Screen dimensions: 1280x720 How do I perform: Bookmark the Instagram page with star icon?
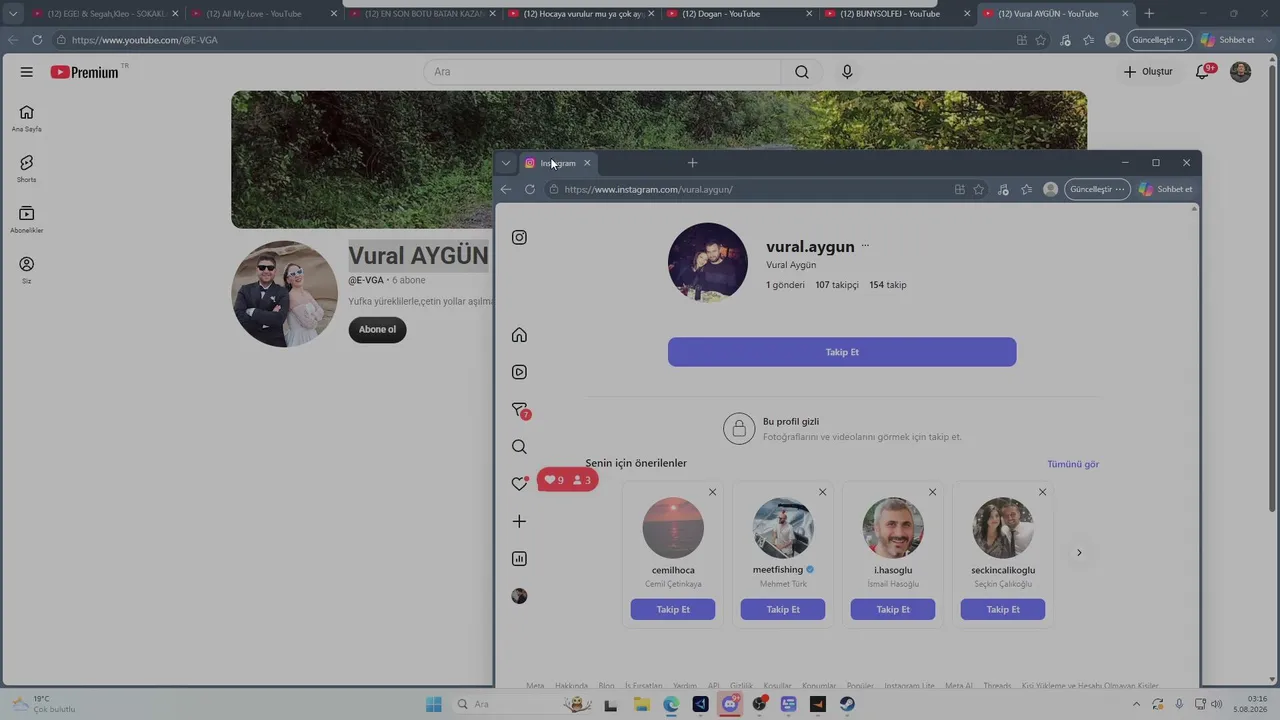tap(979, 189)
